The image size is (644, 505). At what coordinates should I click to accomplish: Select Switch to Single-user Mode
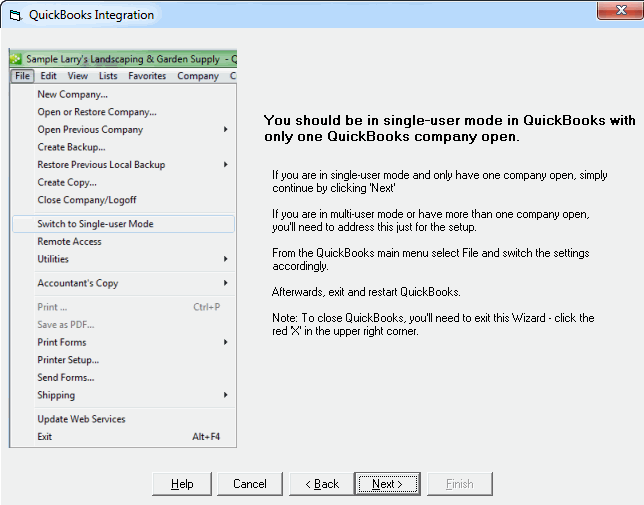124,224
